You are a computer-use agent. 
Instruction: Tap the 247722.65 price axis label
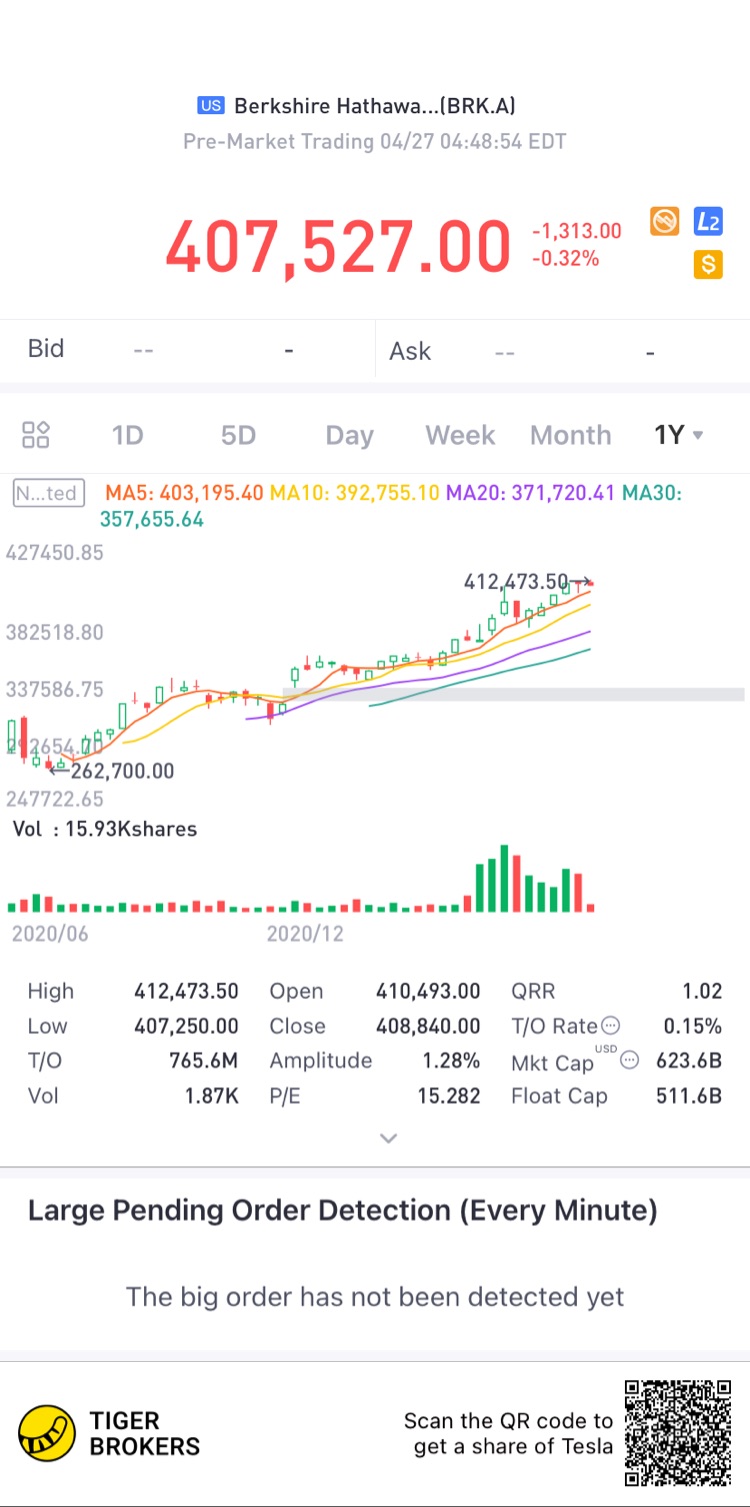(55, 799)
